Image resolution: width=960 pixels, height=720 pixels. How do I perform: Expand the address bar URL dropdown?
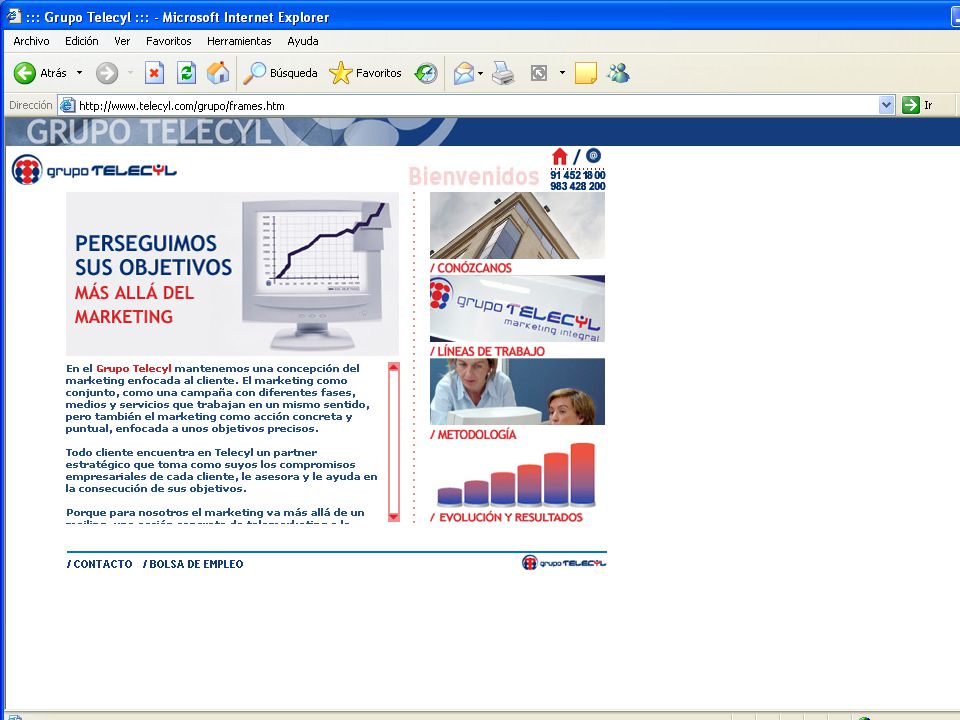(x=887, y=105)
